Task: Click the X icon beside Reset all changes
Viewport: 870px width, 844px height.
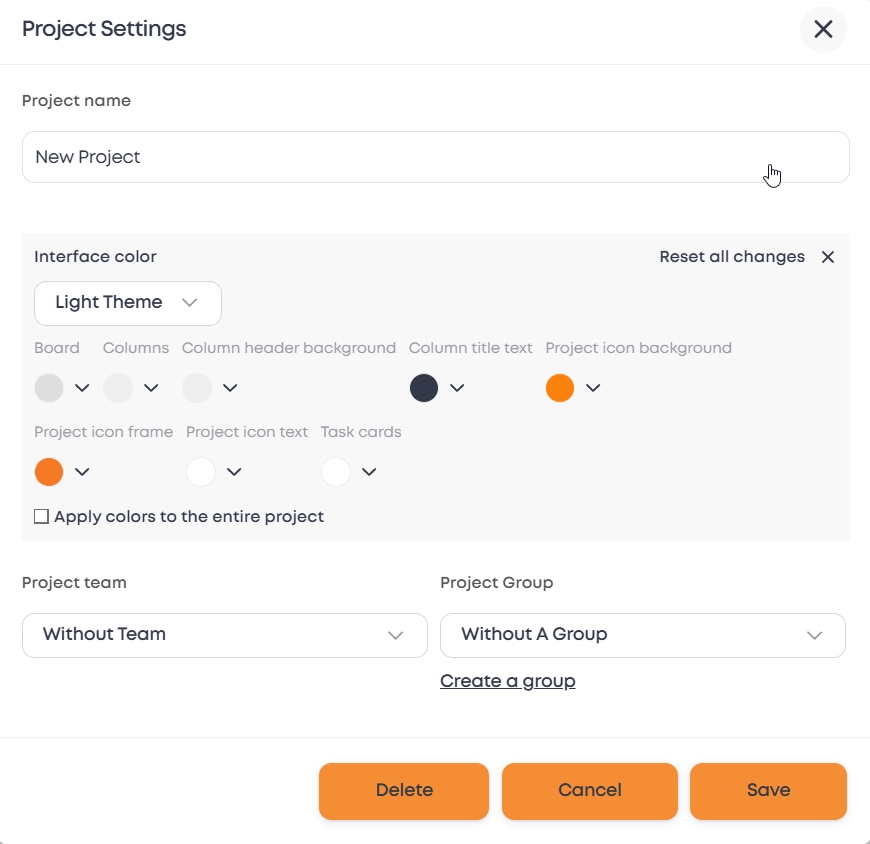Action: (x=828, y=257)
